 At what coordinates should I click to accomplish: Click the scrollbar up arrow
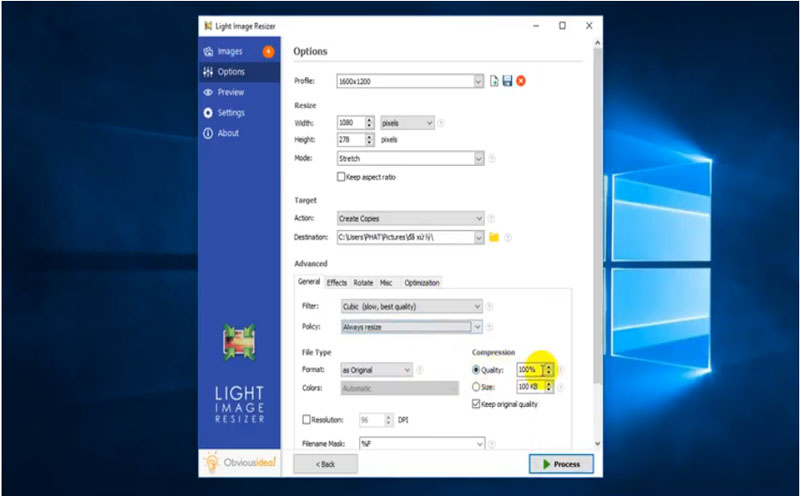[x=597, y=43]
